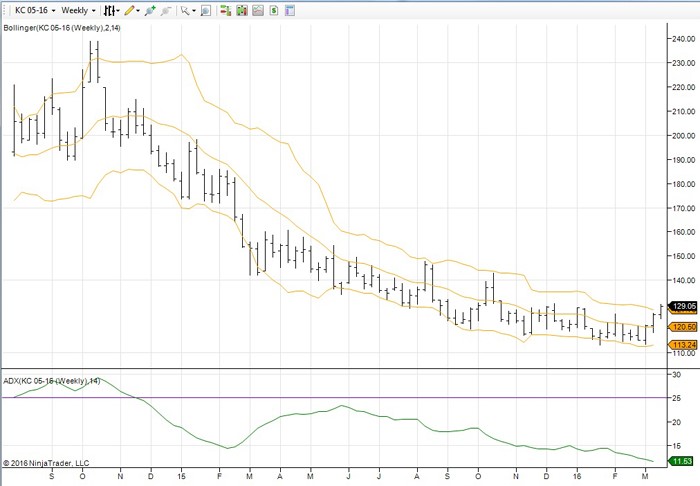
Task: Click the zoom out icon
Action: point(167,10)
